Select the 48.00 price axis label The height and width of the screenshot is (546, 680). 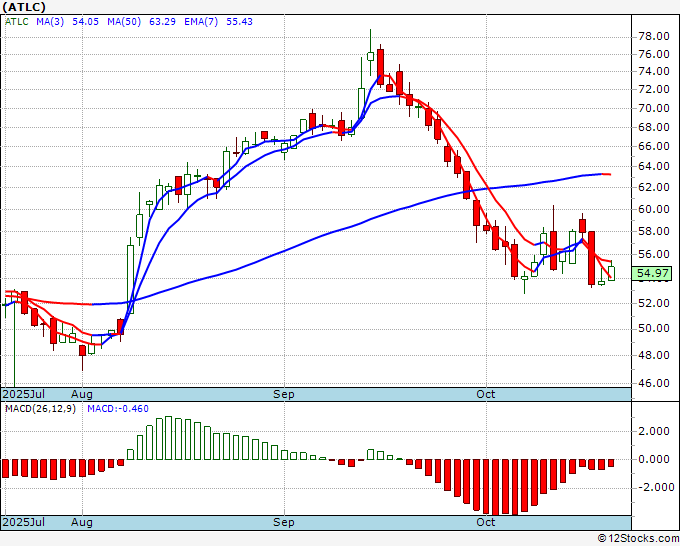[654, 355]
